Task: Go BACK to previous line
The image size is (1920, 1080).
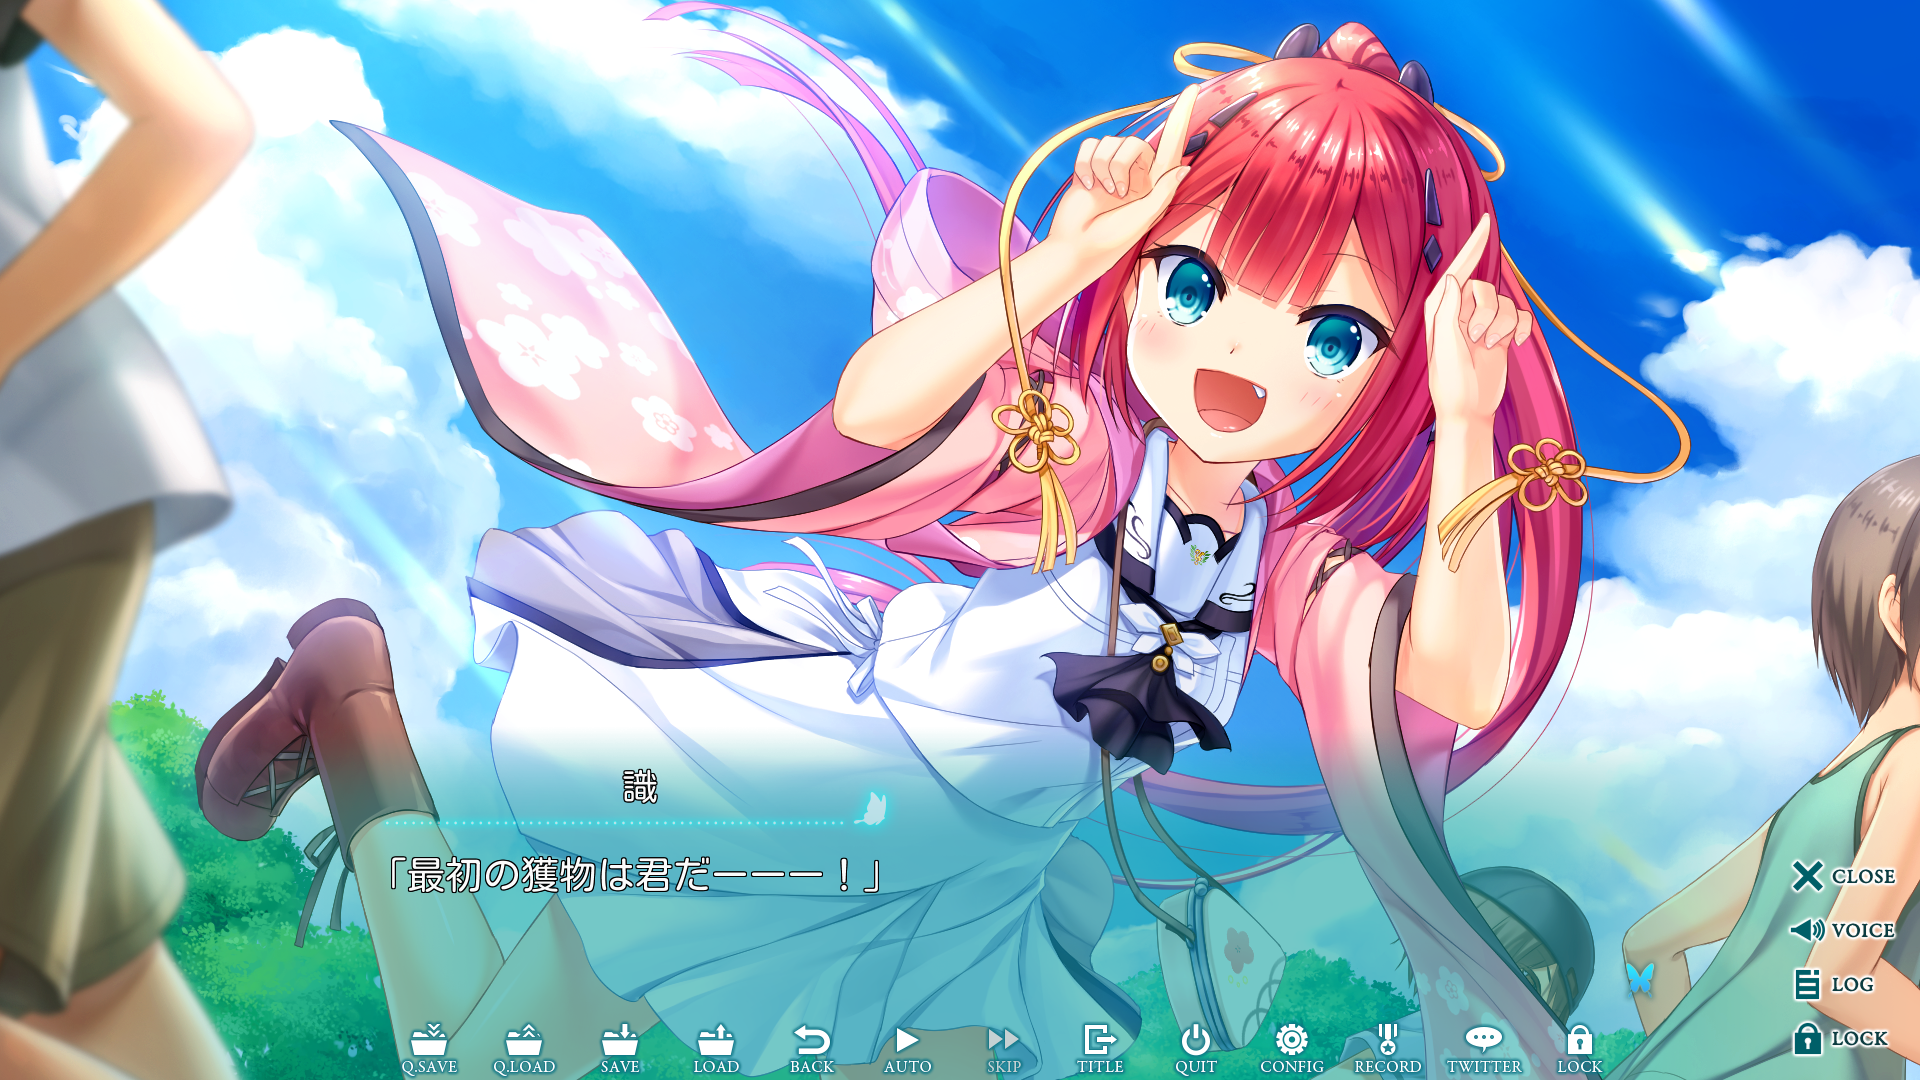Action: click(812, 1049)
